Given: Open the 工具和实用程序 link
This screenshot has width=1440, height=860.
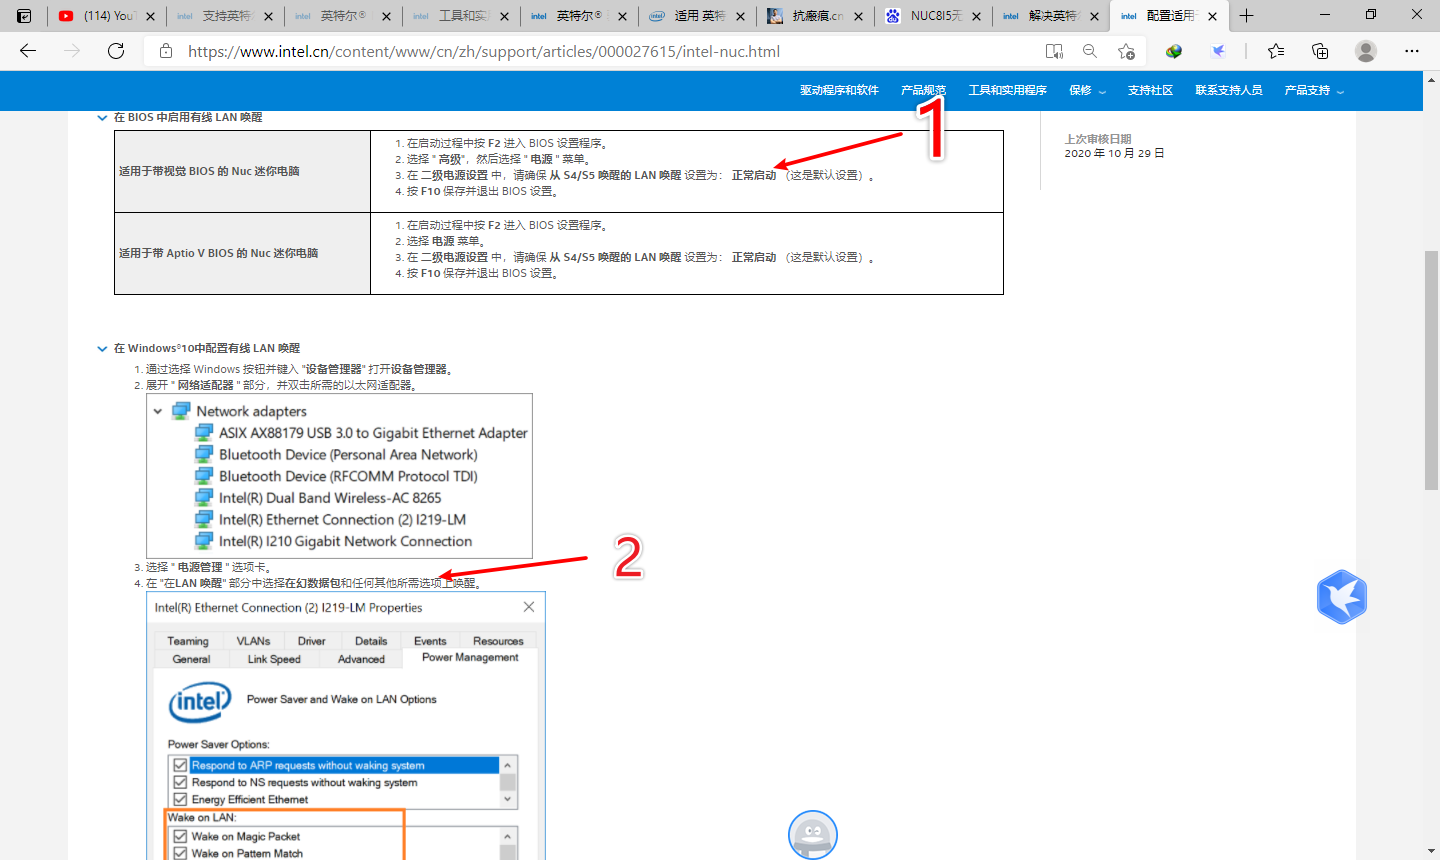Looking at the screenshot, I should point(1007,91).
